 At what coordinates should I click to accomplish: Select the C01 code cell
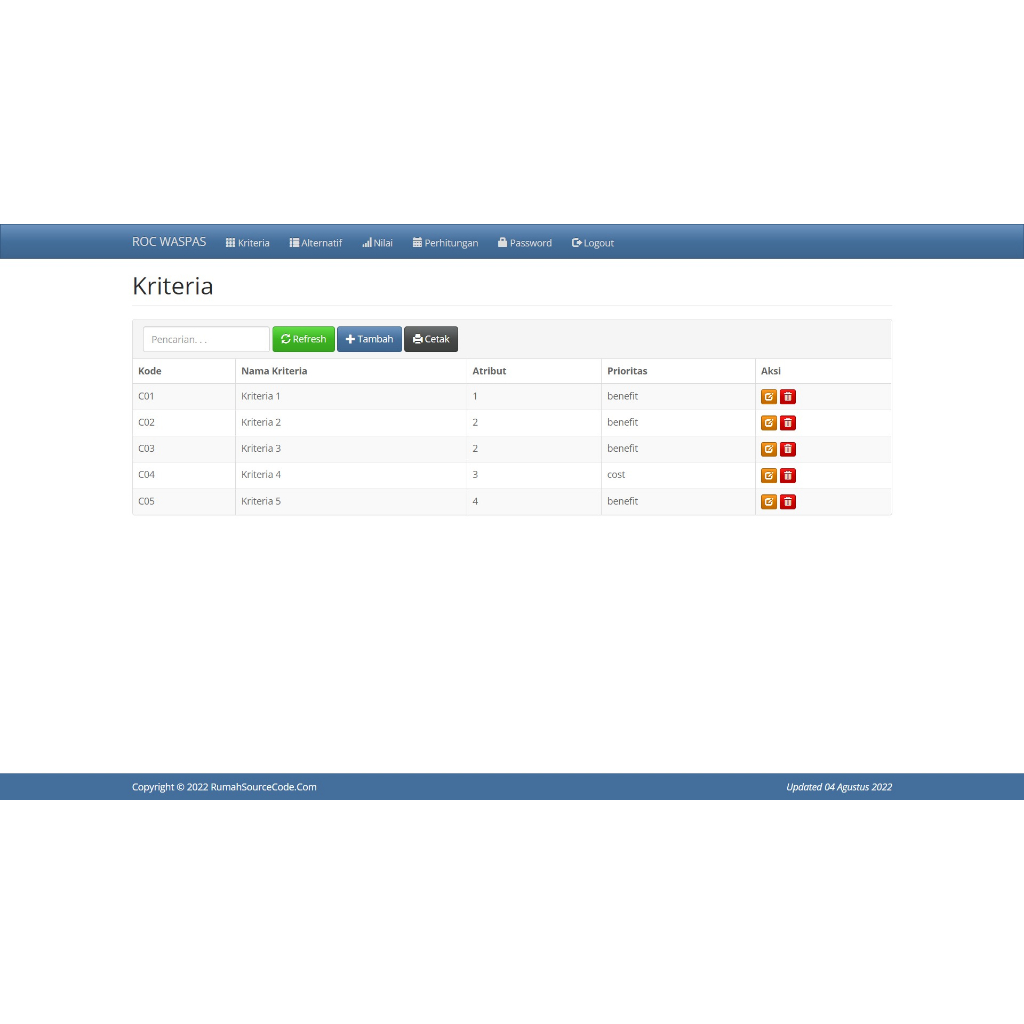point(184,396)
